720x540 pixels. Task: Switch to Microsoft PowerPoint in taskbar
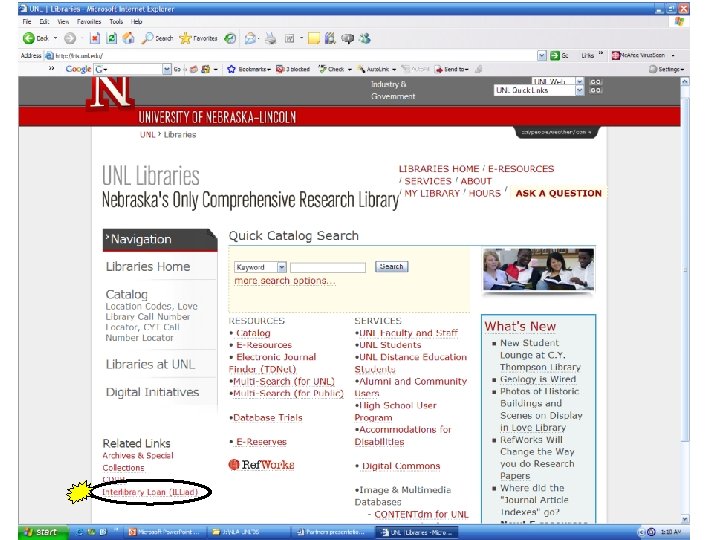(164, 532)
